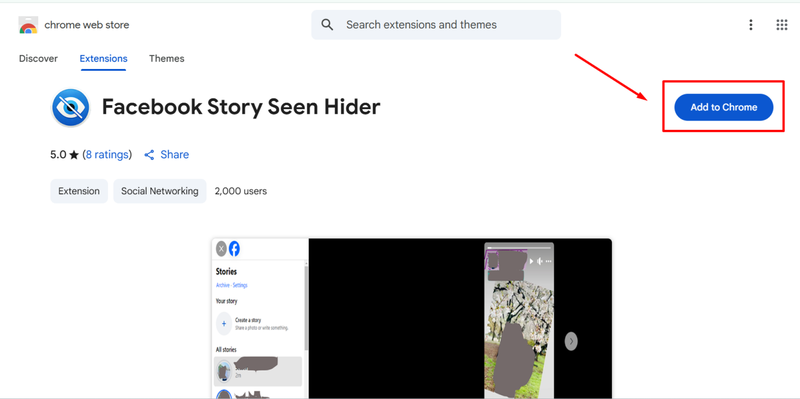800x399 pixels.
Task: Click the Facebook logo in the preview screenshot
Action: (234, 249)
